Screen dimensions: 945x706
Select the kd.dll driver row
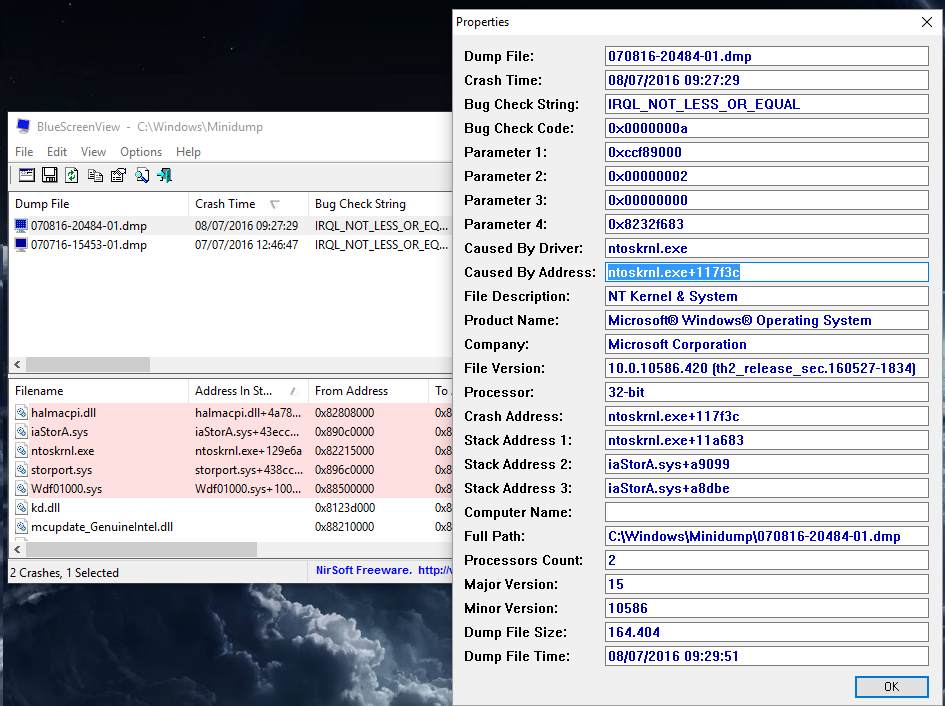pyautogui.click(x=230, y=508)
